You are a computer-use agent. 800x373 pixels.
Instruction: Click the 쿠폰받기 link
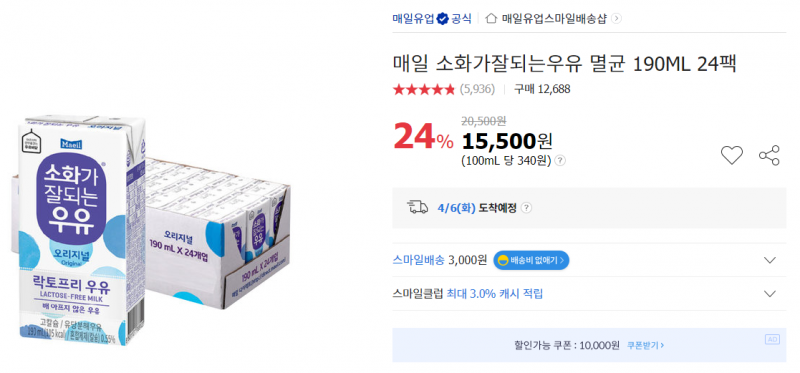(645, 345)
